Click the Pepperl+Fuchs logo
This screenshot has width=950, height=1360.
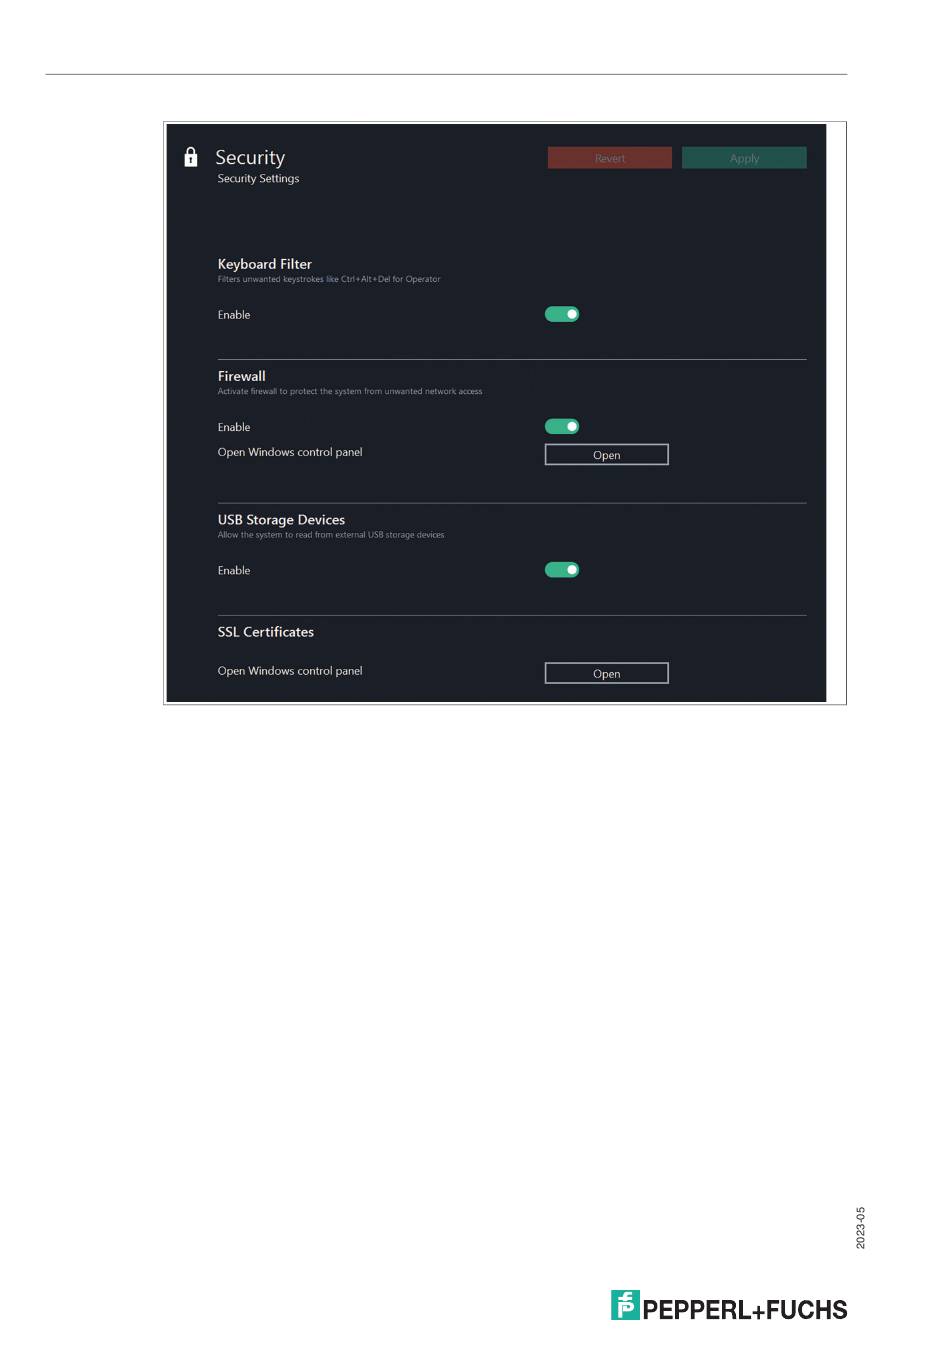tap(729, 1307)
